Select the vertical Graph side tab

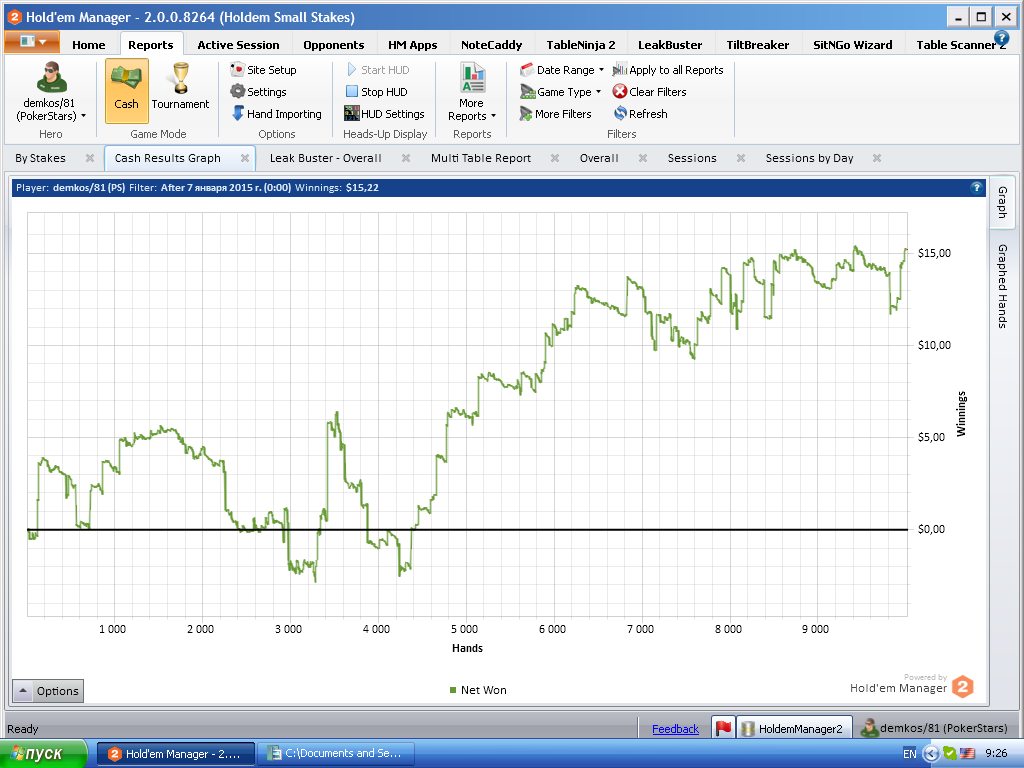point(1002,202)
